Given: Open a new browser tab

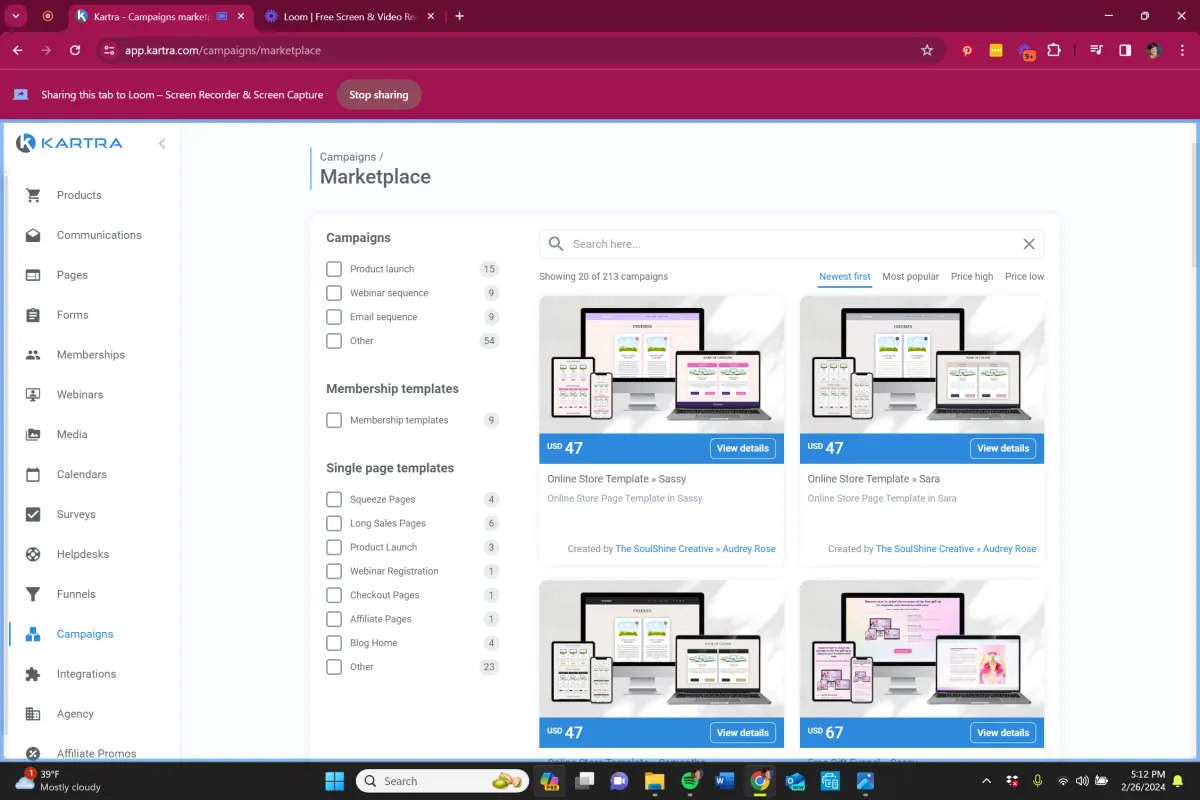Looking at the screenshot, I should (460, 16).
